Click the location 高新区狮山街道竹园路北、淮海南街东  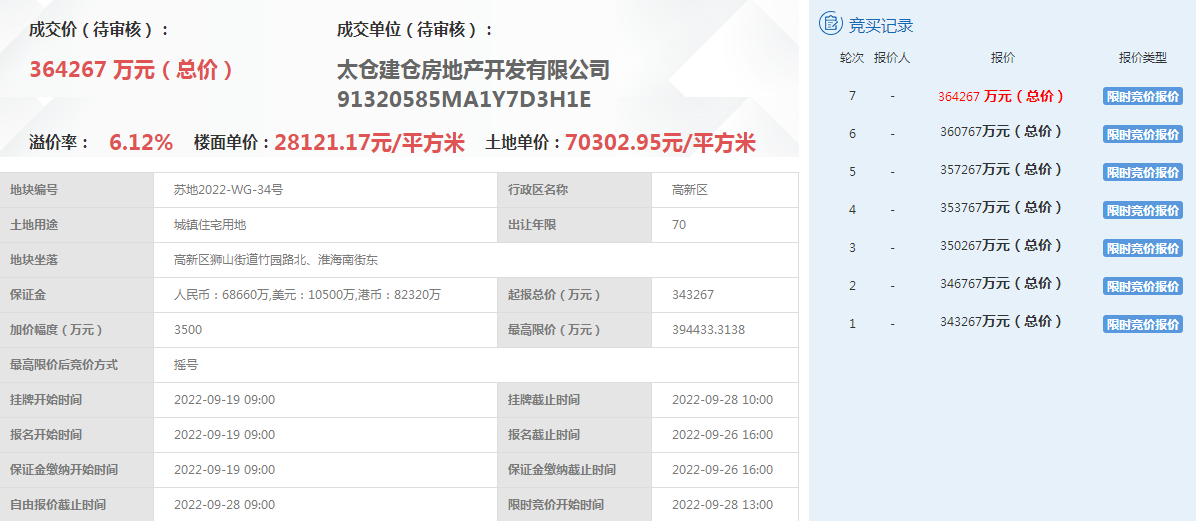276,260
